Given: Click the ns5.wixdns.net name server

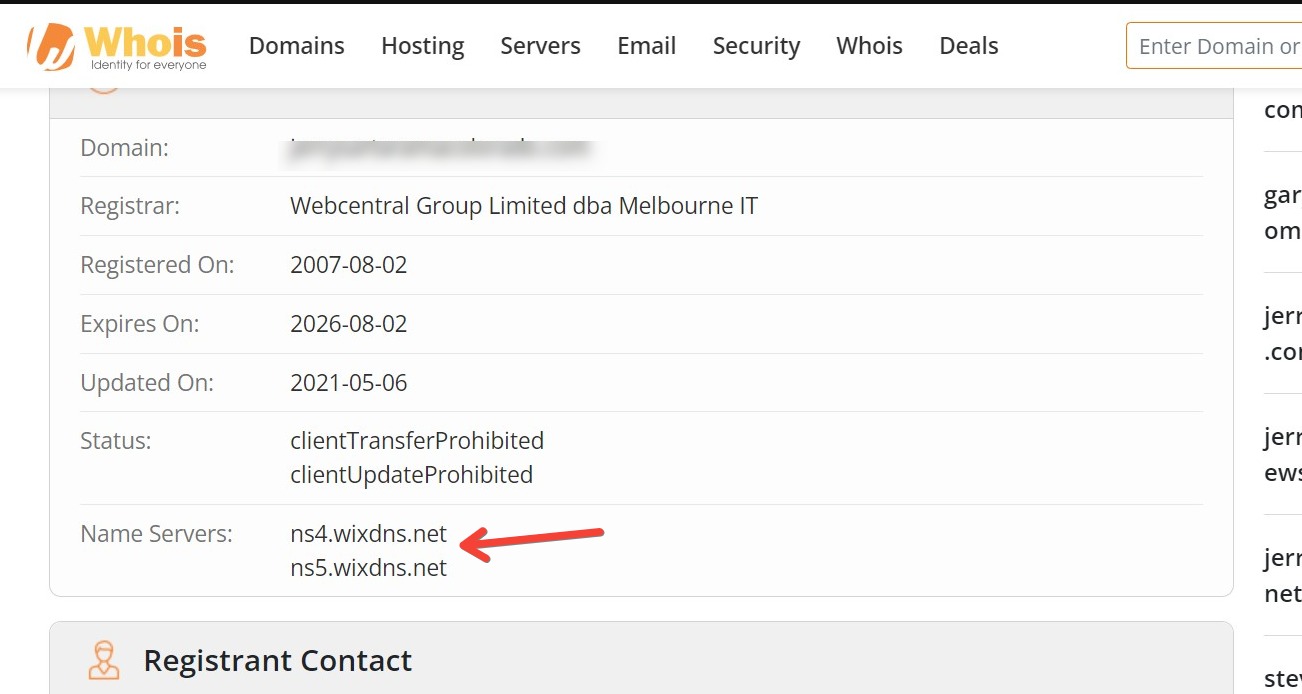Looking at the screenshot, I should coord(368,568).
